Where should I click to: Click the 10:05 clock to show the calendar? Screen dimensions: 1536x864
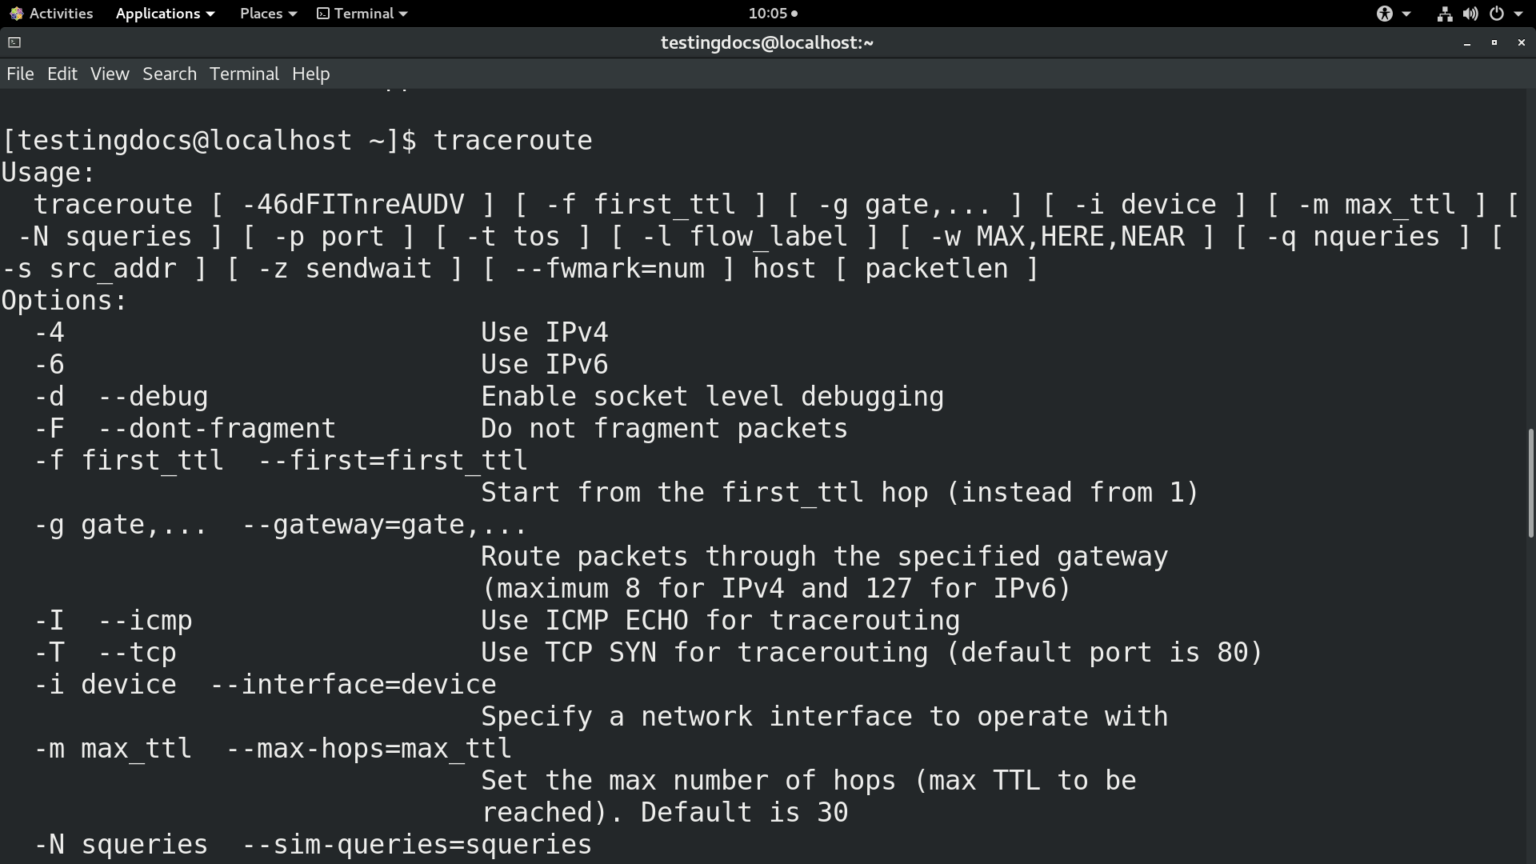coord(772,13)
